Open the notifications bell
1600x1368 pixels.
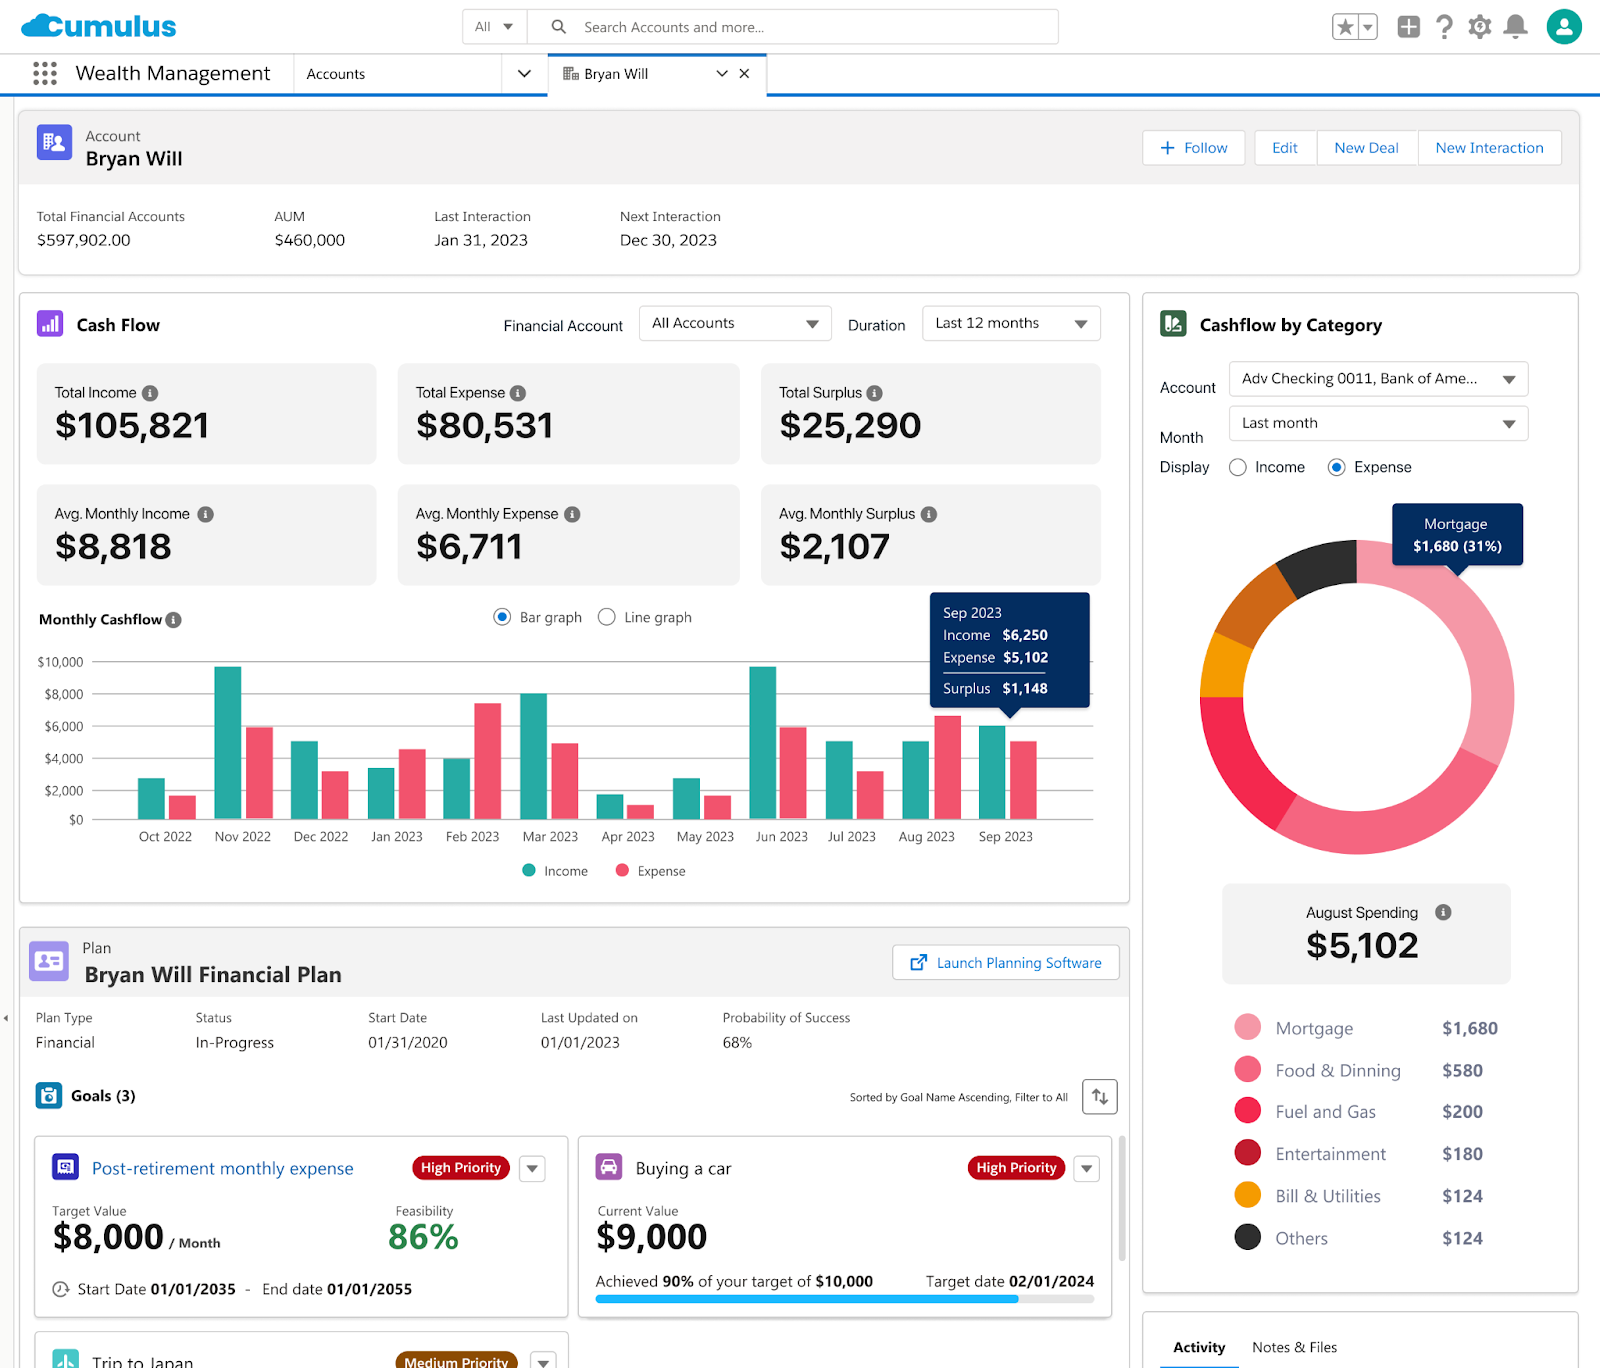pos(1514,27)
